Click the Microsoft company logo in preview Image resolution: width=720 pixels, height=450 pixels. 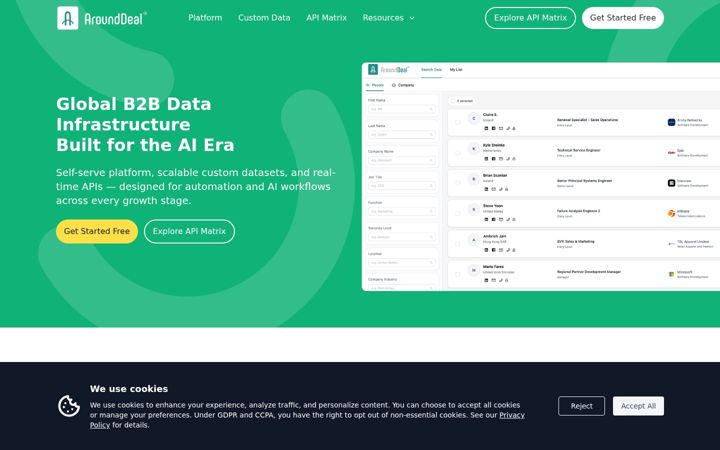coord(671,274)
